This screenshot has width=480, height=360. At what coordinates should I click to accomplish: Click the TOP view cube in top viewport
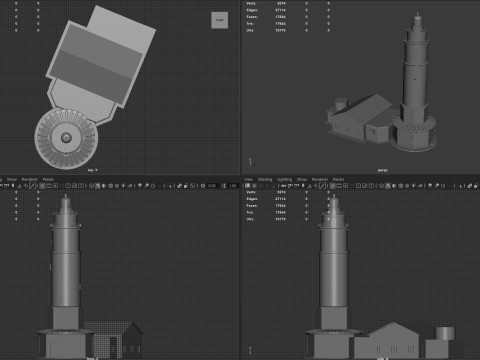(220, 20)
